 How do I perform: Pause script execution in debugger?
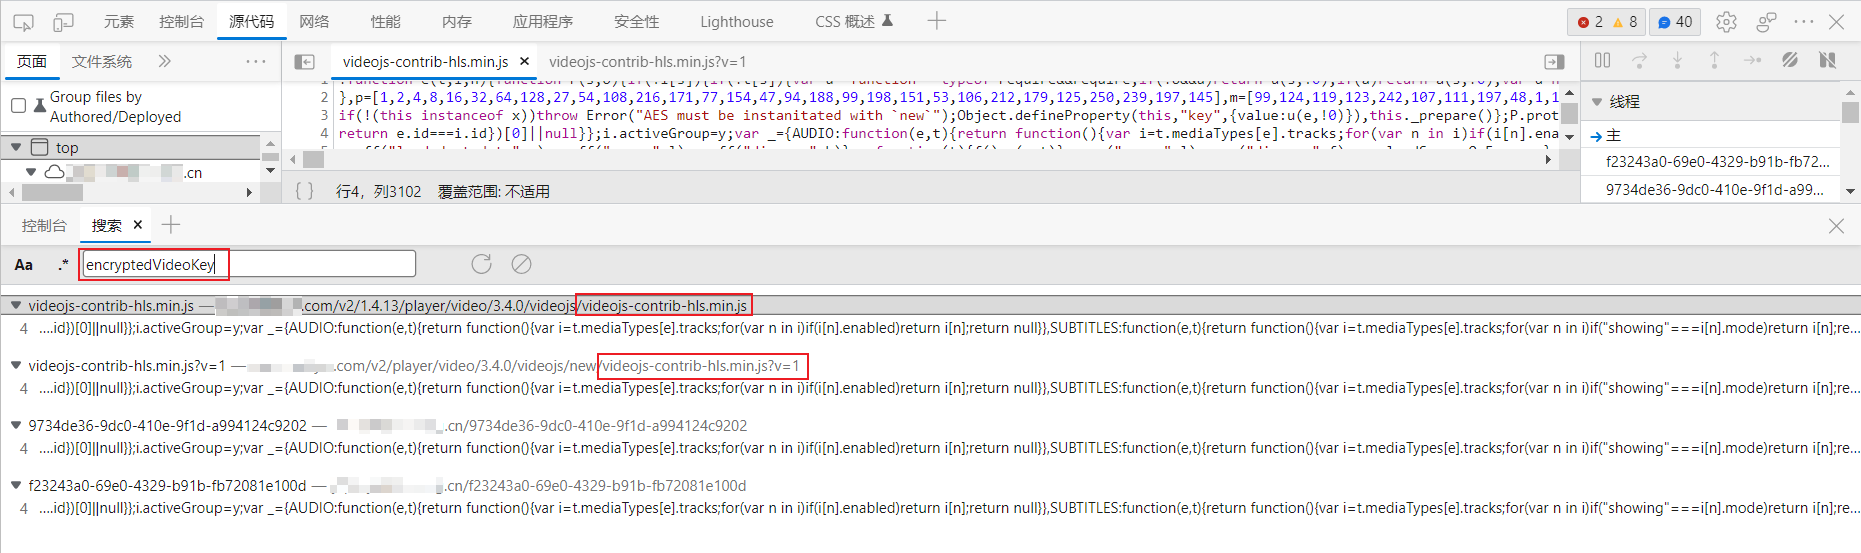coord(1602,61)
